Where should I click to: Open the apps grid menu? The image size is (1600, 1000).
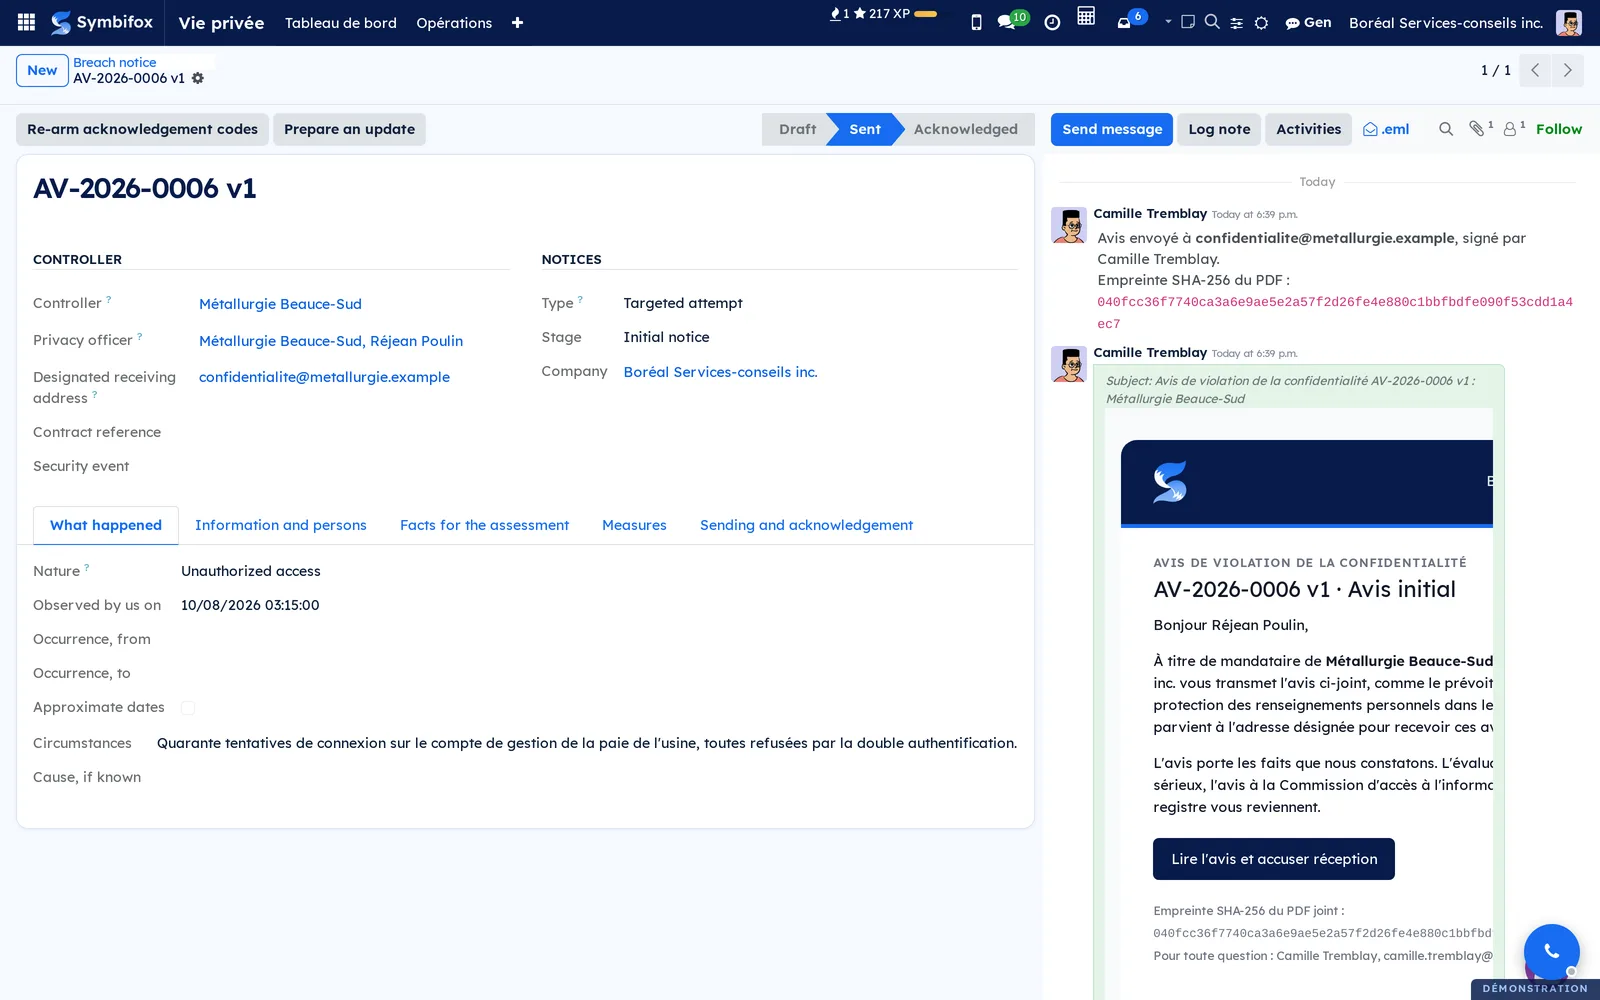point(26,22)
